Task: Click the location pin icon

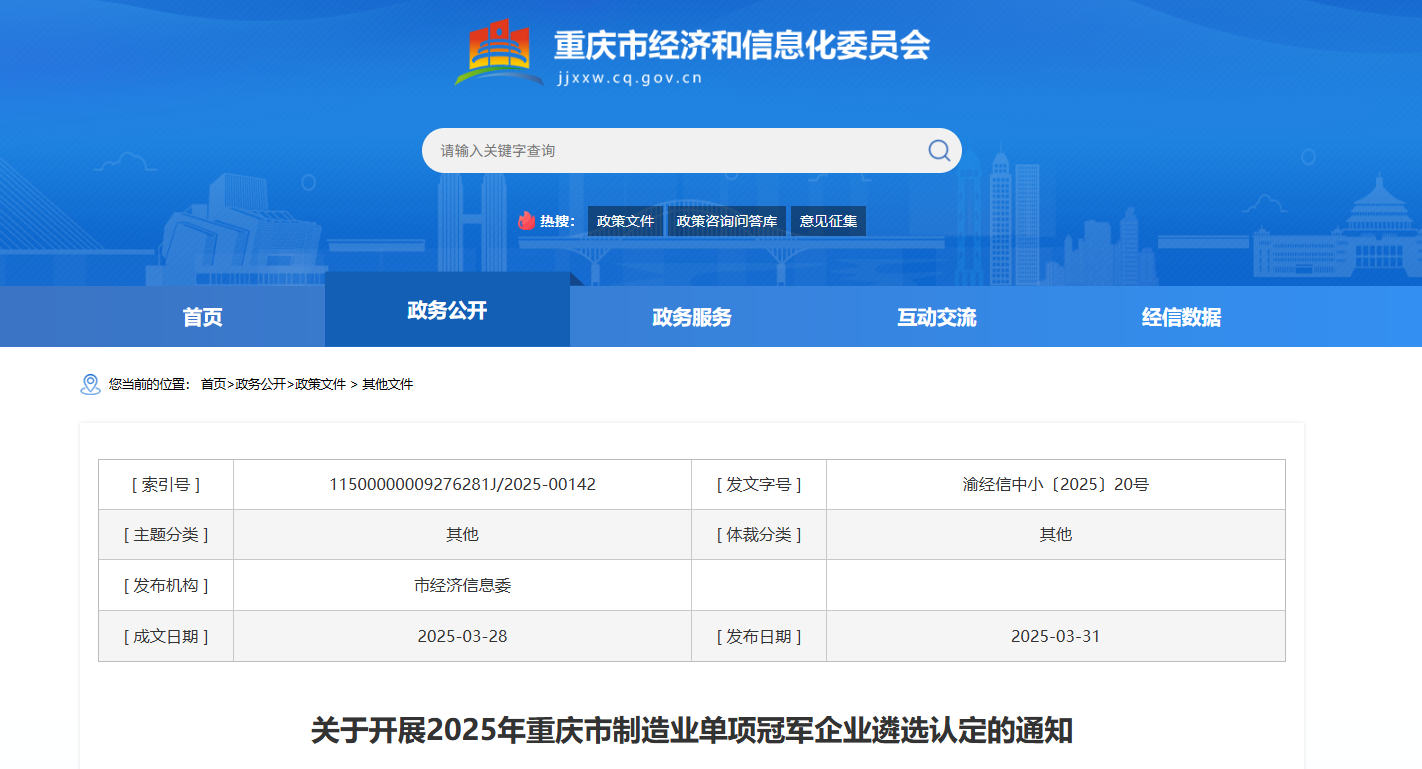Action: coord(90,384)
